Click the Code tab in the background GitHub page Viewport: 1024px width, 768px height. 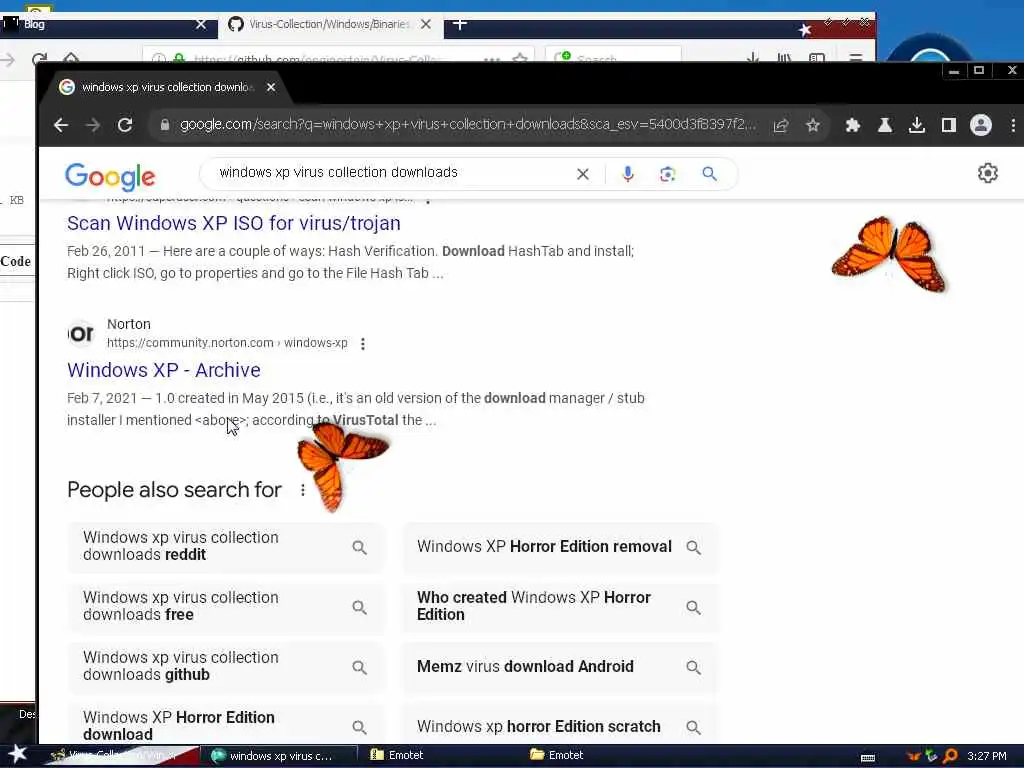pos(16,261)
